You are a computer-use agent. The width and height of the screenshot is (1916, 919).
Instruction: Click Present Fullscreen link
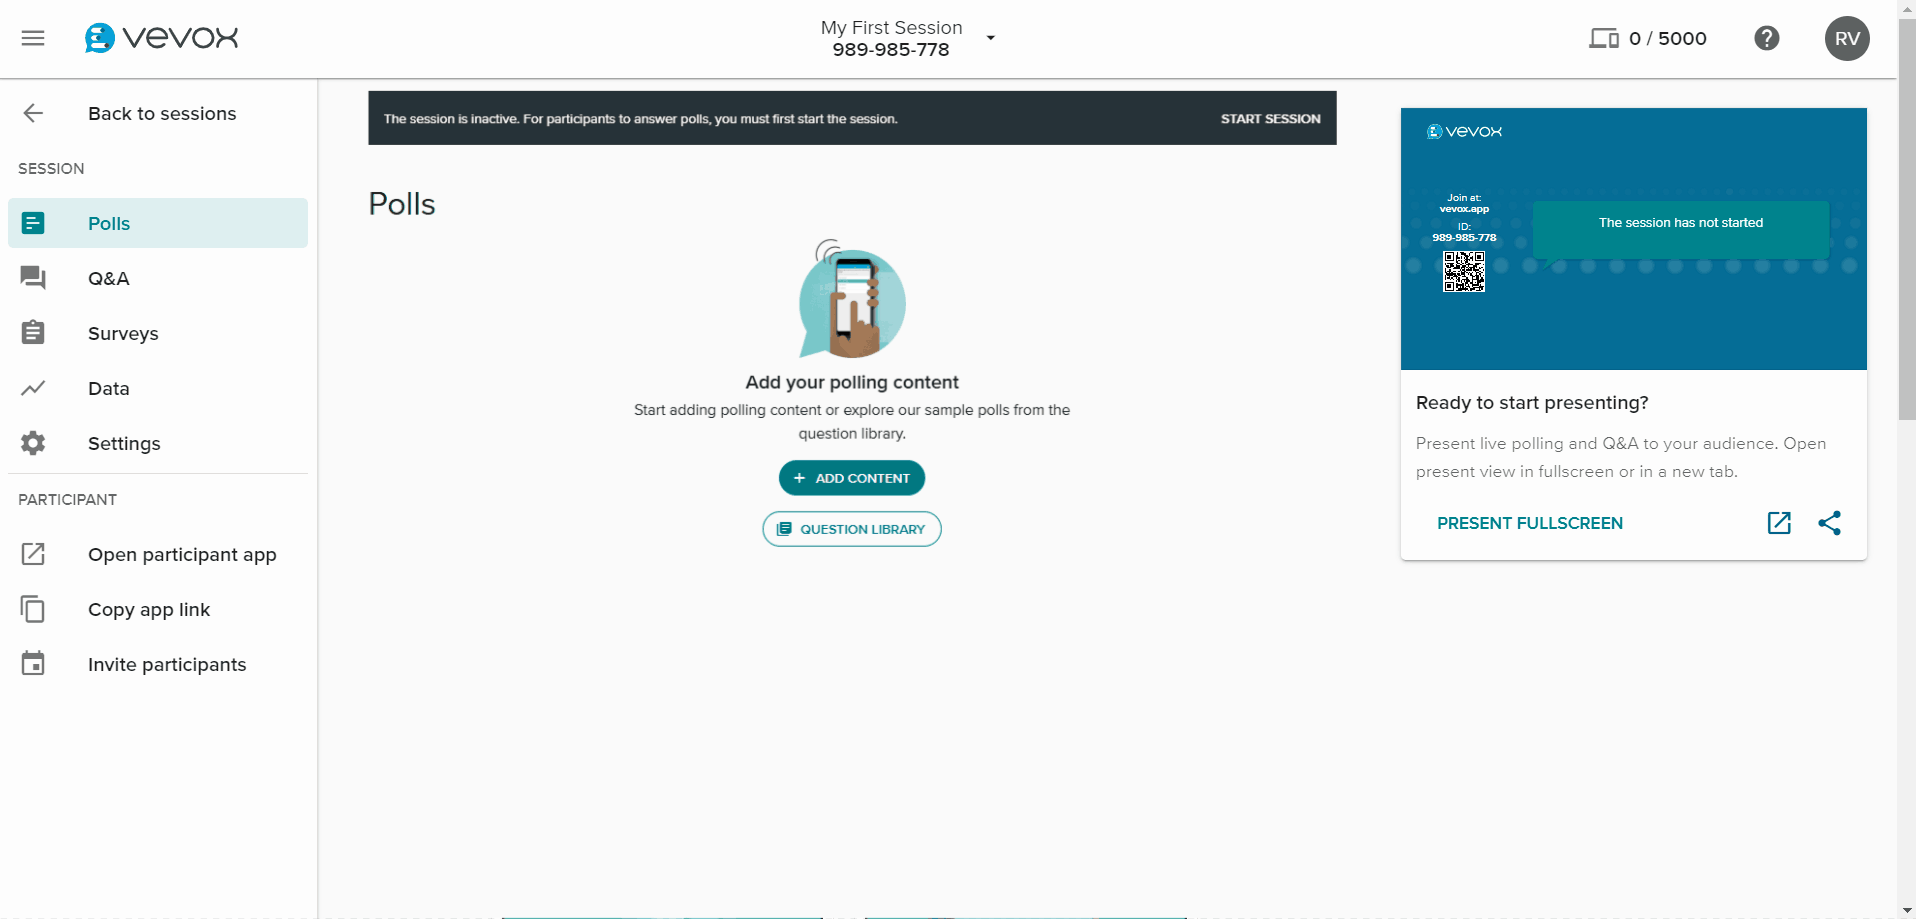point(1529,523)
